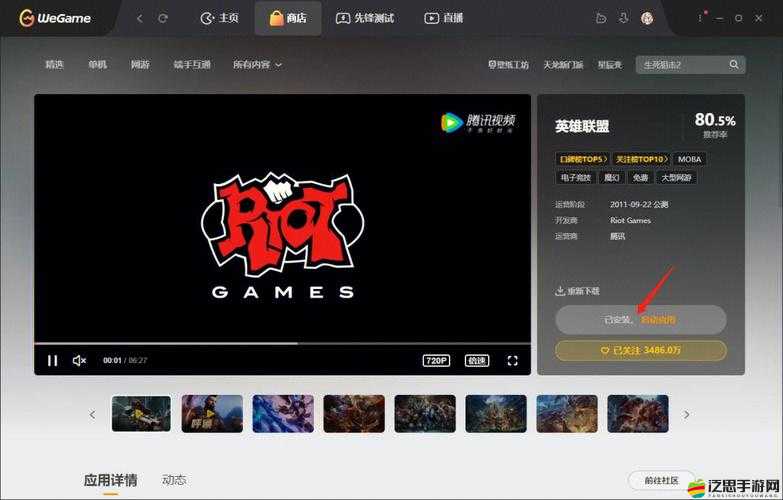Open the 先锋测试 tab
Screen dimensions: 783x500
click(x=364, y=18)
